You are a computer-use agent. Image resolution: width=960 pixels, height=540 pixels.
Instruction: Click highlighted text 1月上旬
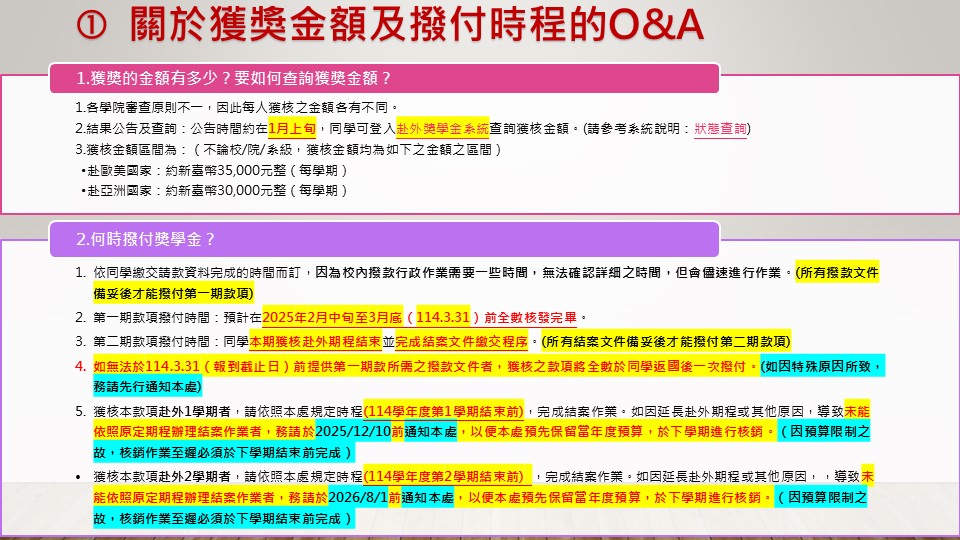click(x=292, y=129)
